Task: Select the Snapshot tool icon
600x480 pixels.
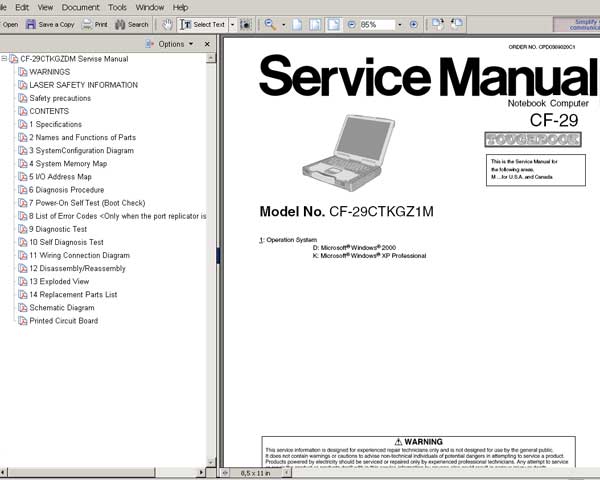Action: [246, 24]
